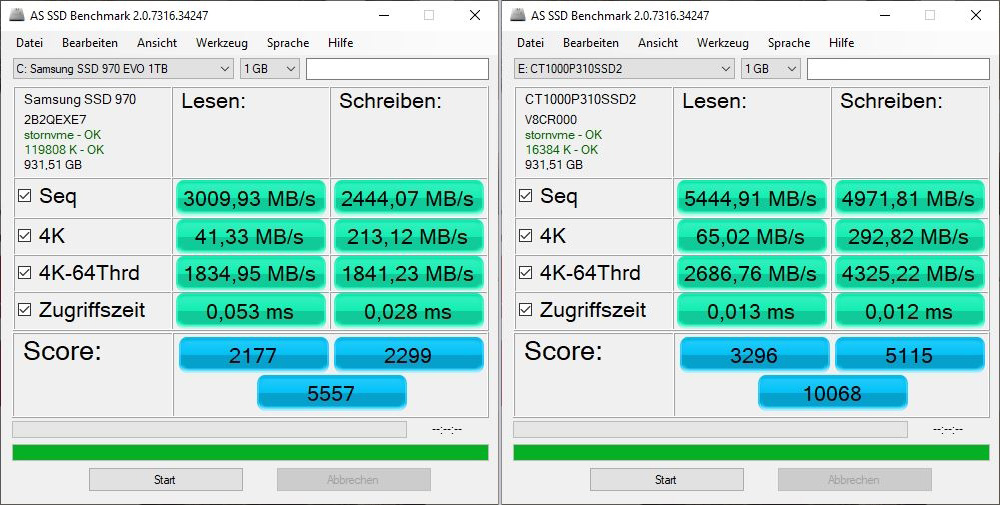Click the grey progress bar in the CT1000P310SSD2 window

pos(710,430)
